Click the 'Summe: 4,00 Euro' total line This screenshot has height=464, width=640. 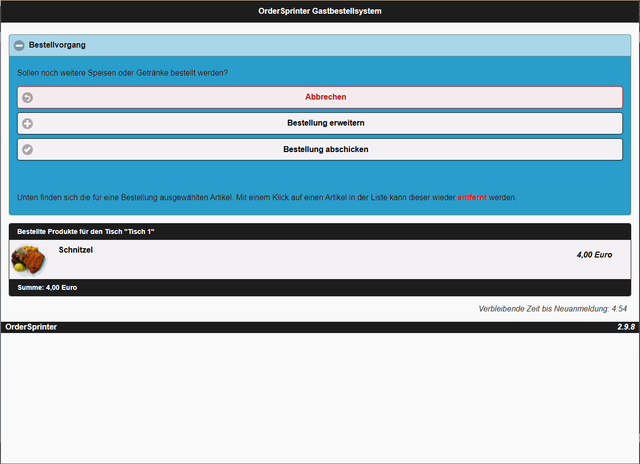click(x=48, y=287)
